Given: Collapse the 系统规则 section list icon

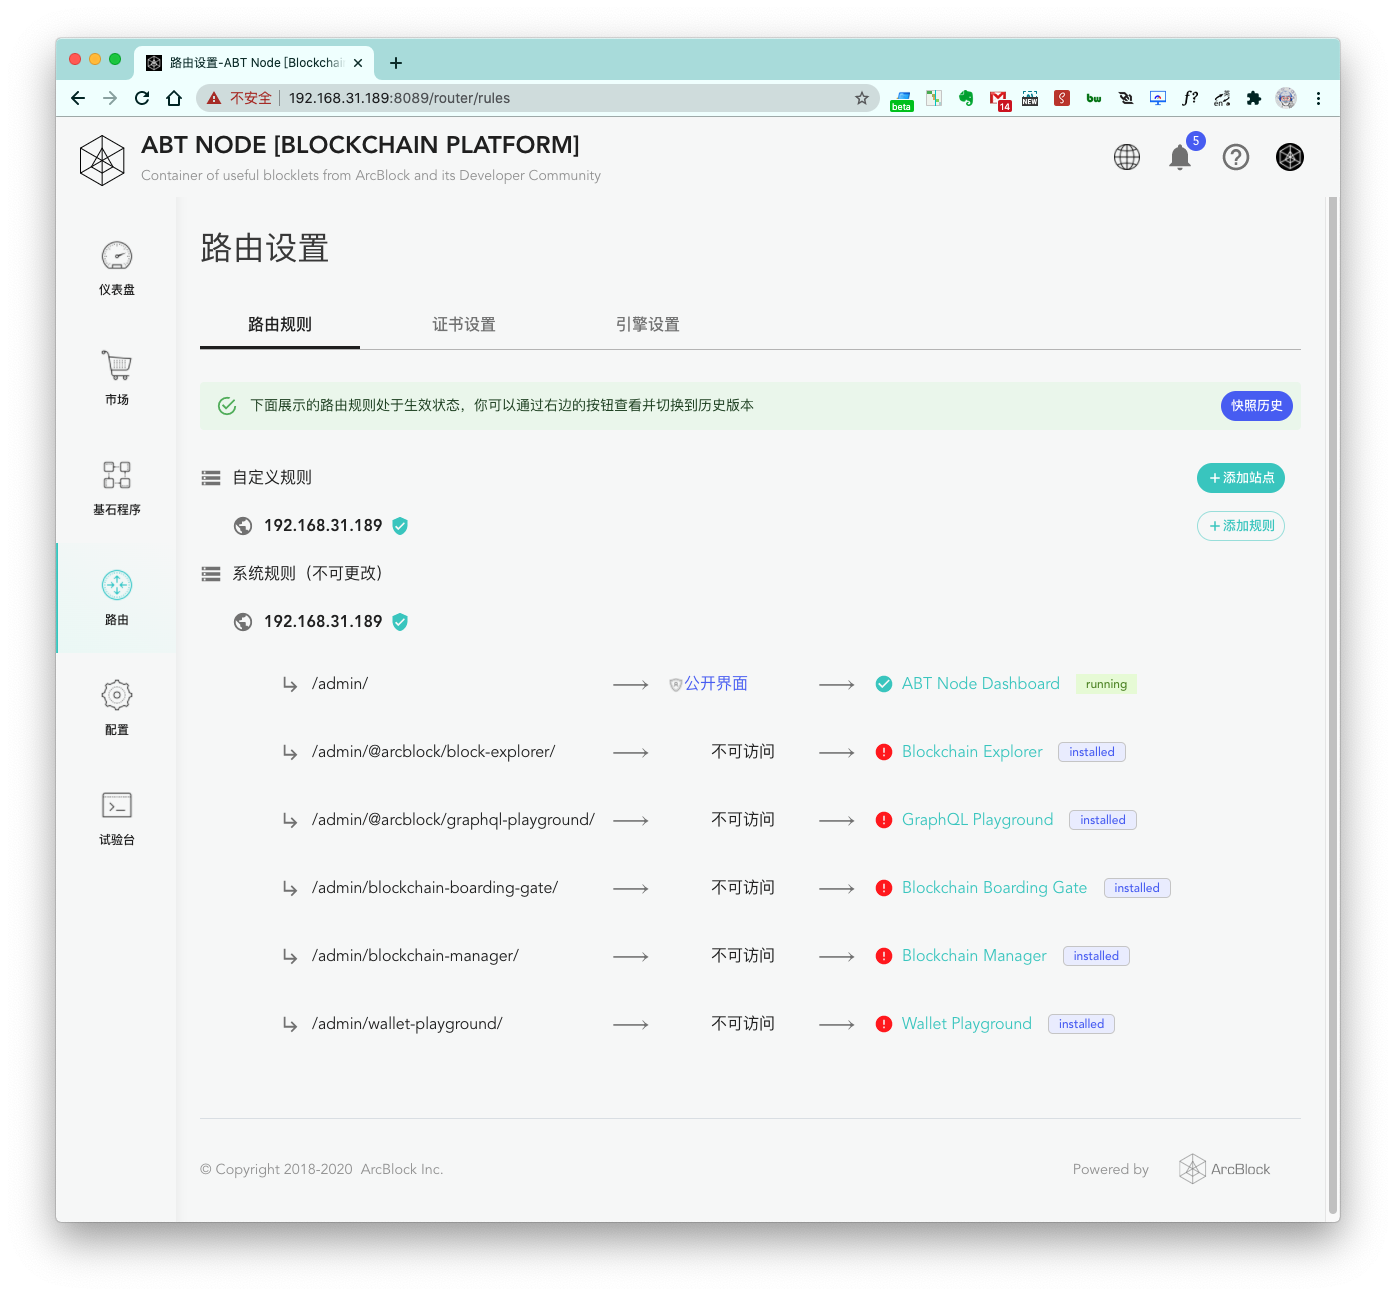Looking at the screenshot, I should pos(211,574).
